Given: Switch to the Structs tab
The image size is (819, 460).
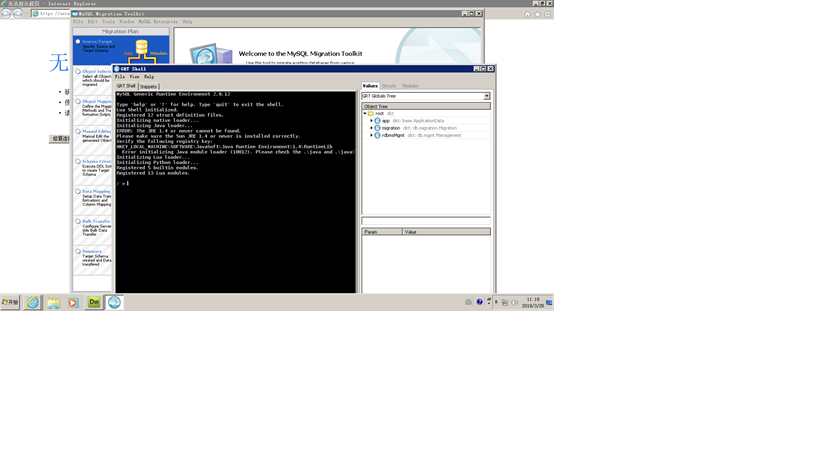Looking at the screenshot, I should (389, 86).
